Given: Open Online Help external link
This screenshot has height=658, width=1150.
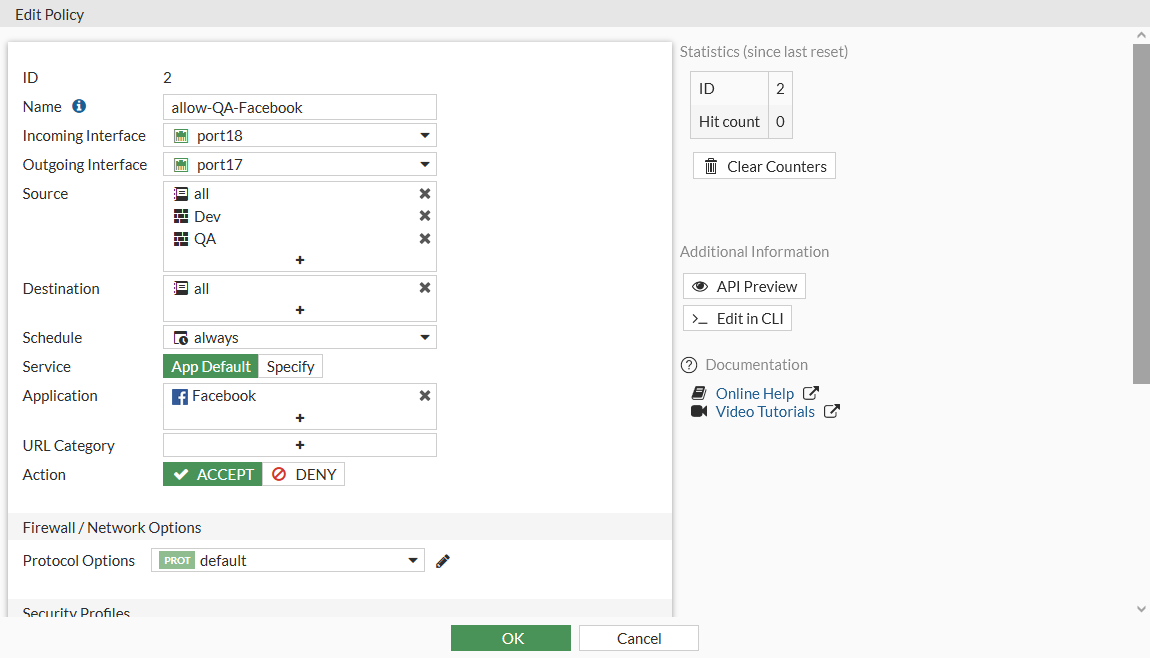Looking at the screenshot, I should pos(755,392).
